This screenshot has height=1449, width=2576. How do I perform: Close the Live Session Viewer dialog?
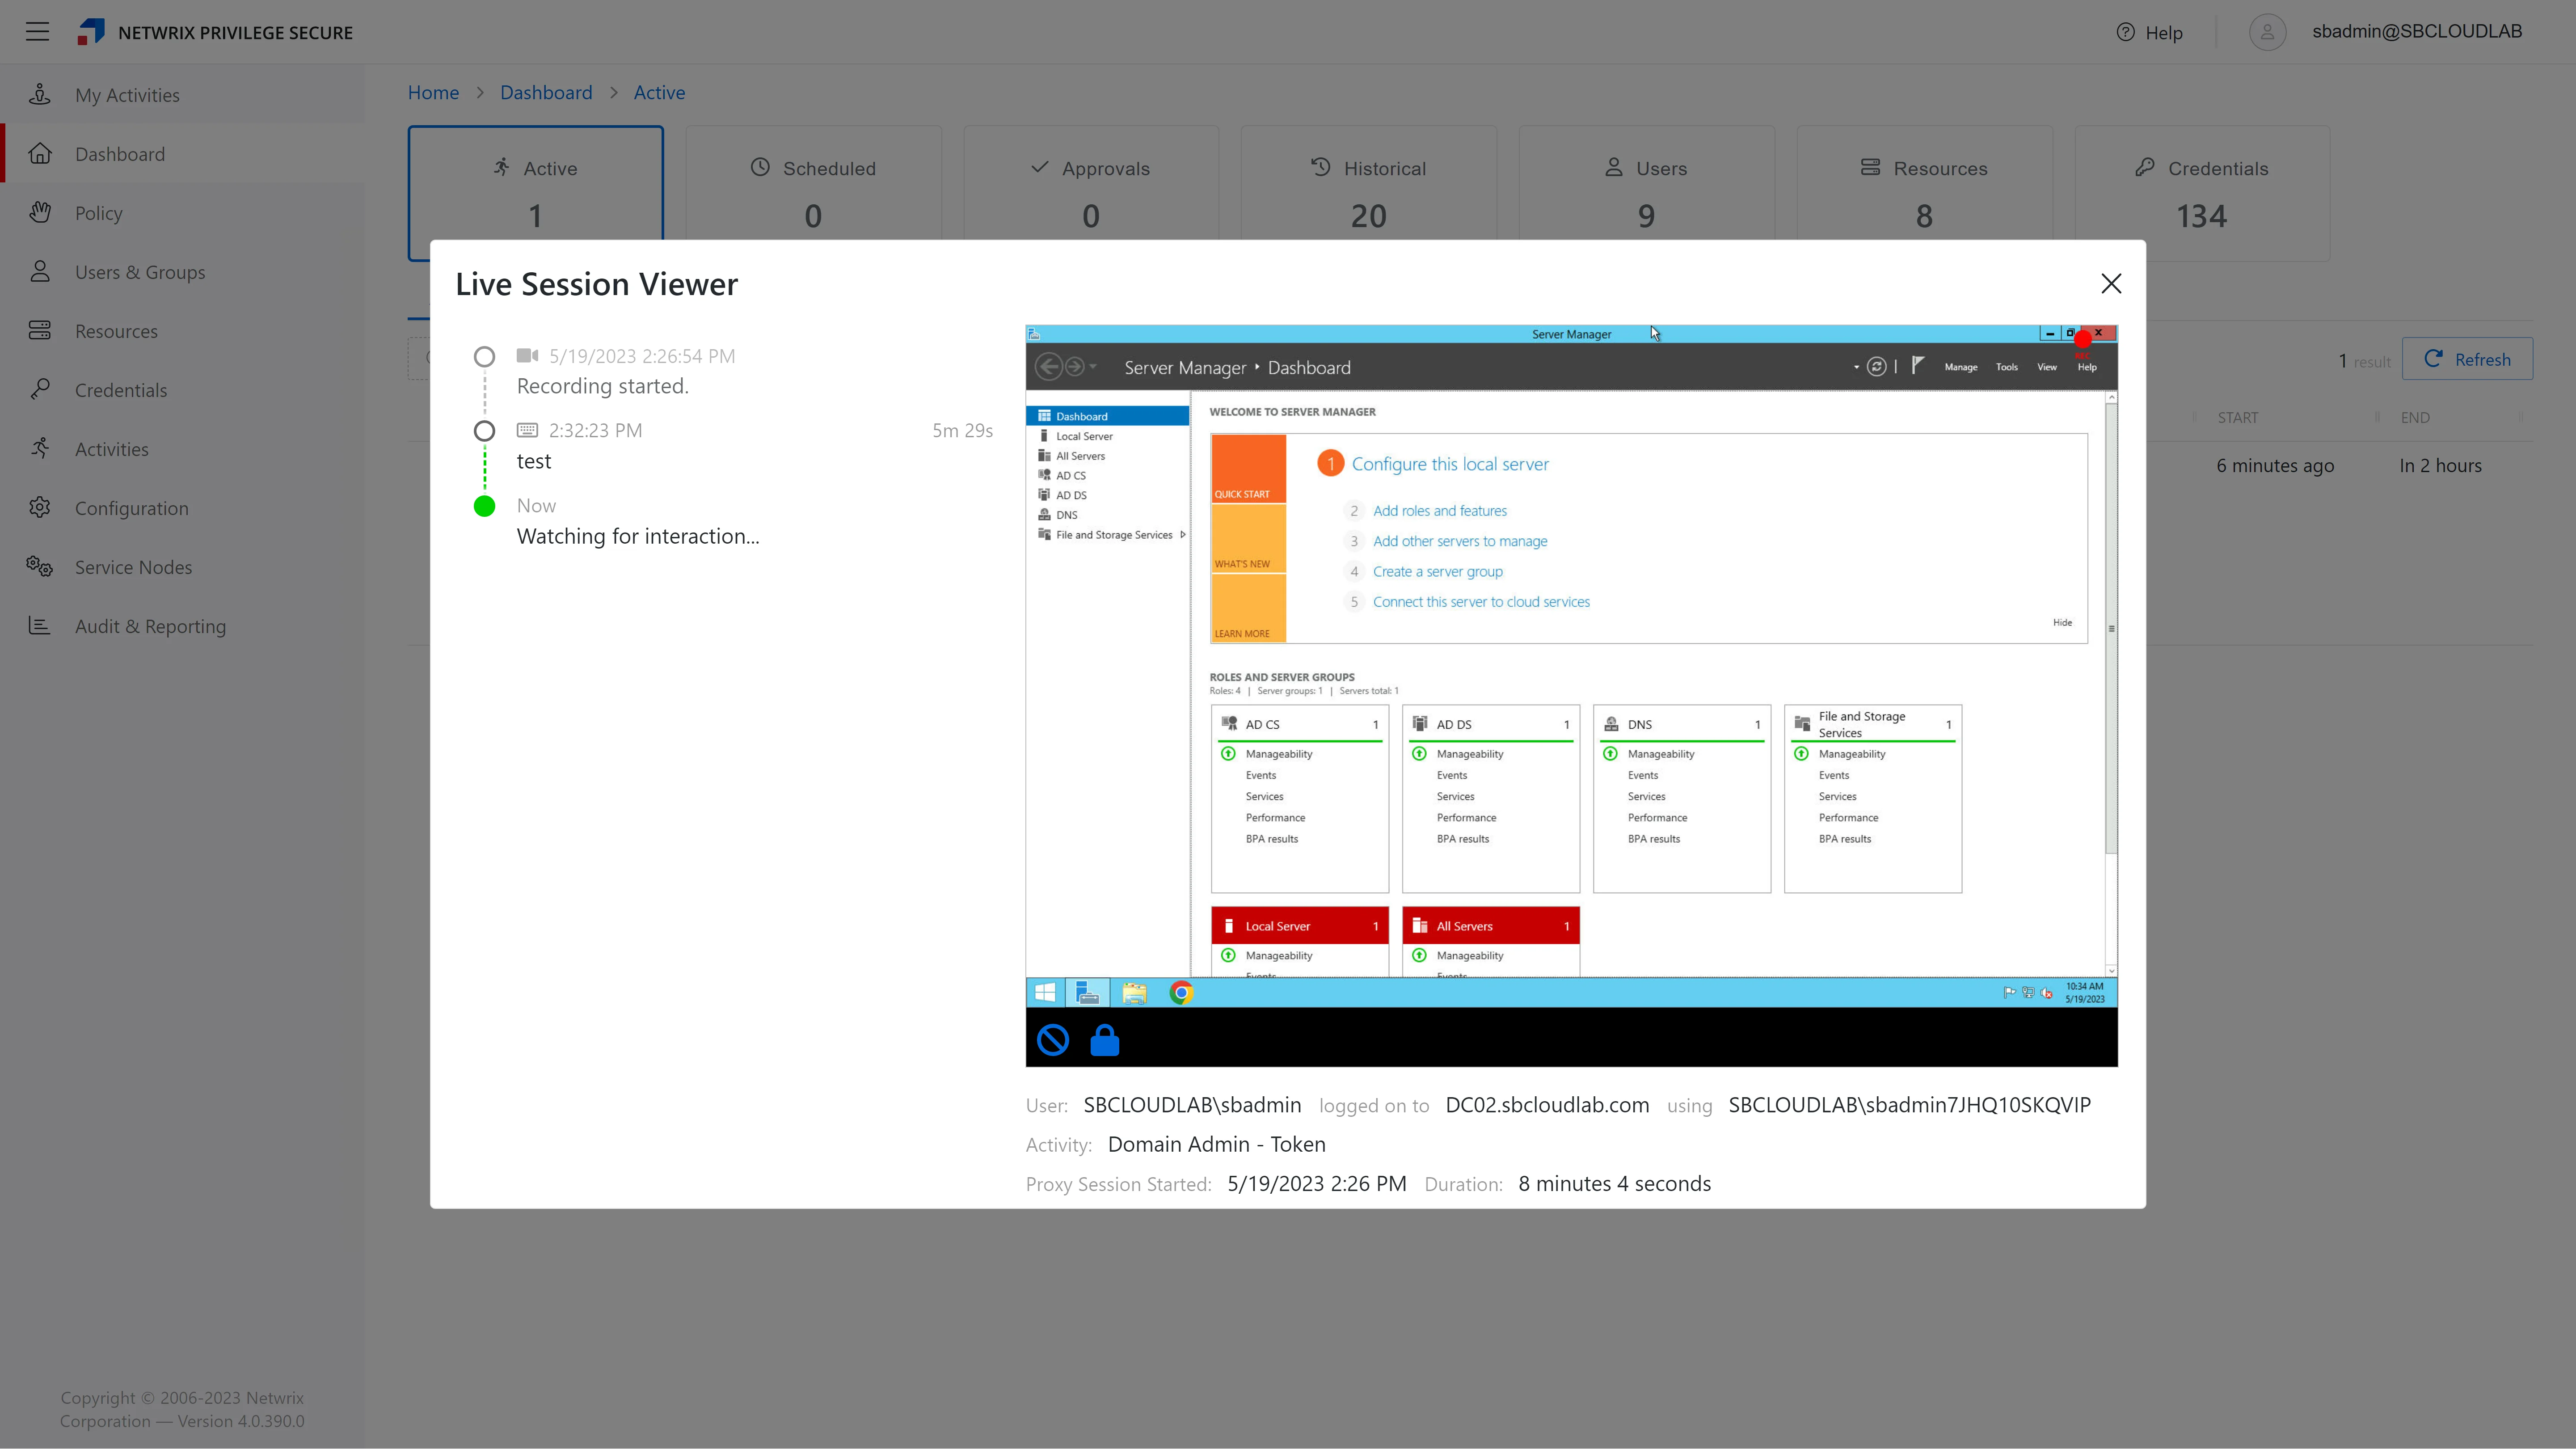coord(2111,284)
